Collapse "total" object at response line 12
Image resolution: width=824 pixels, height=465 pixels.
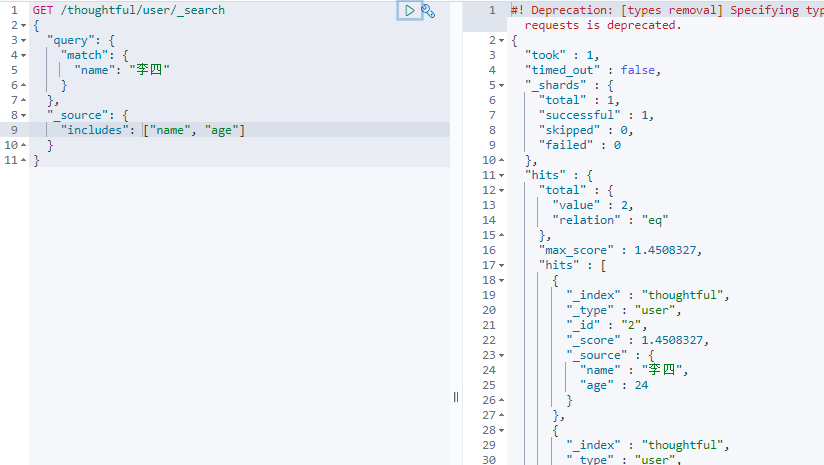coord(501,191)
